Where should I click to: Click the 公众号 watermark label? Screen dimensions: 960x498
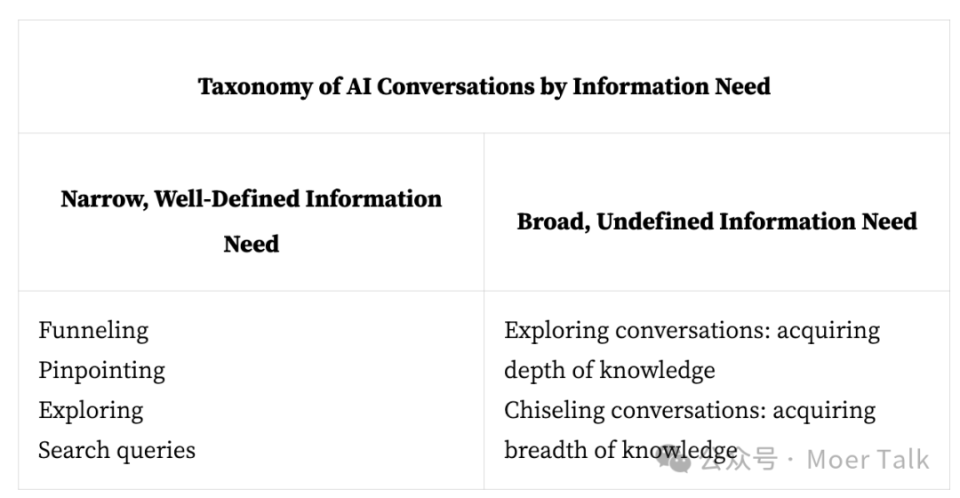click(738, 460)
